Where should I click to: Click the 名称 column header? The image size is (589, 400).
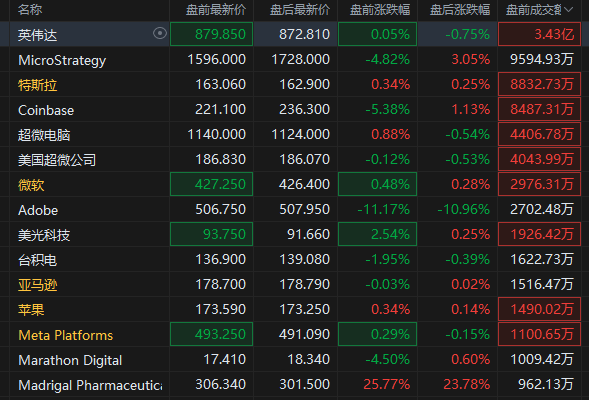click(x=30, y=10)
